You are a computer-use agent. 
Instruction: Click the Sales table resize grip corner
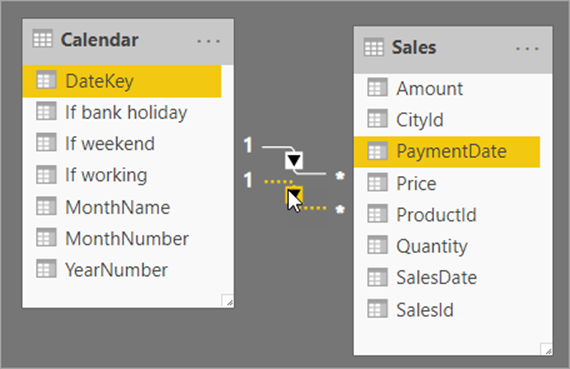click(546, 349)
